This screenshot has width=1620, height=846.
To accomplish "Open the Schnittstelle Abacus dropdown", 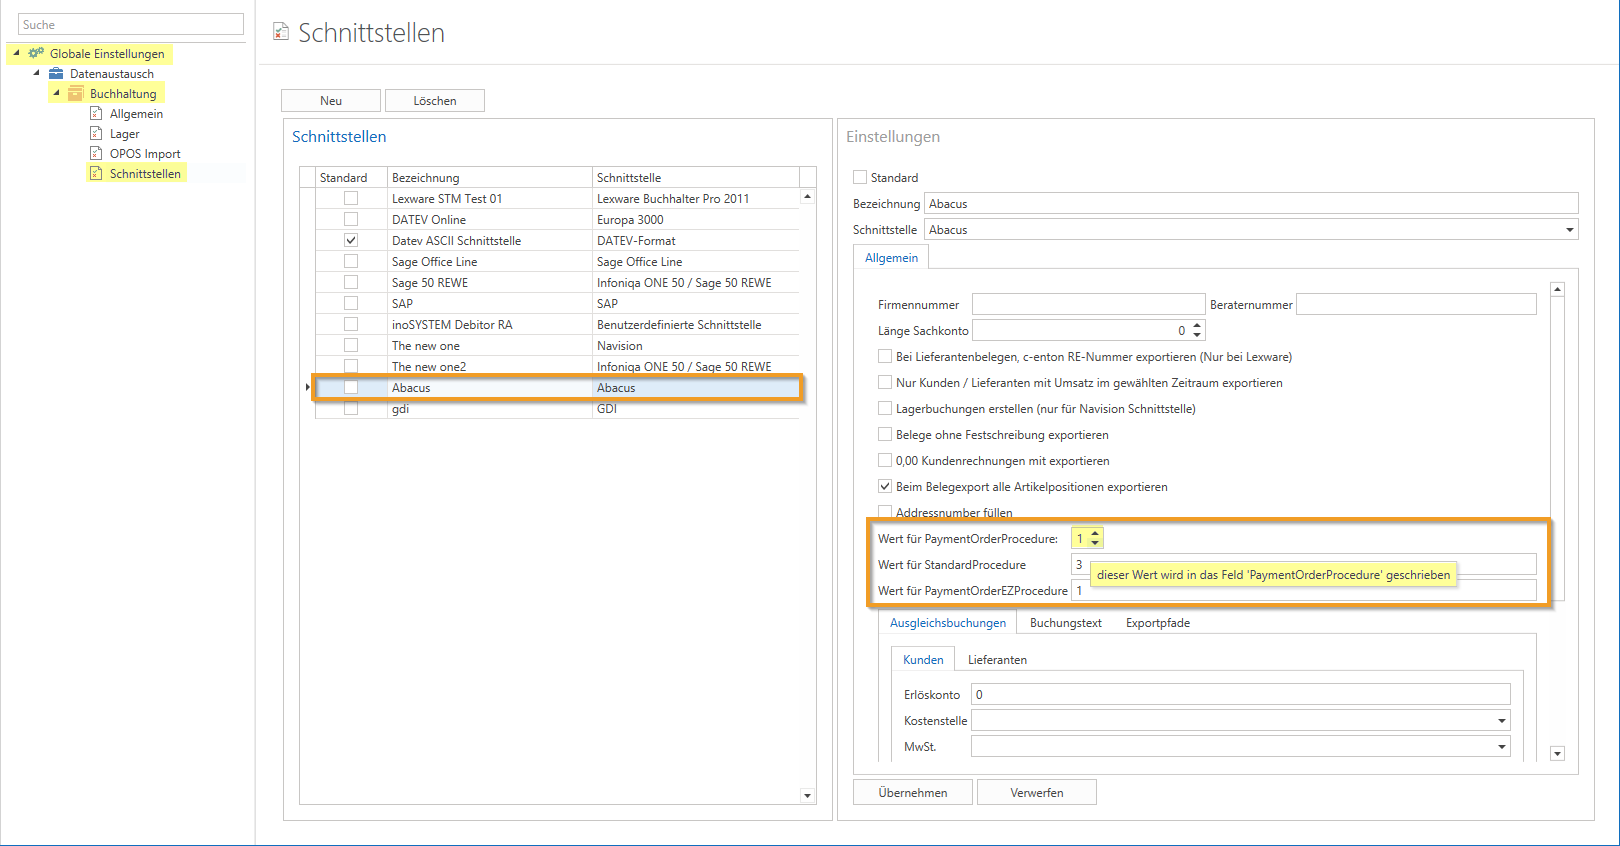I will [1569, 230].
